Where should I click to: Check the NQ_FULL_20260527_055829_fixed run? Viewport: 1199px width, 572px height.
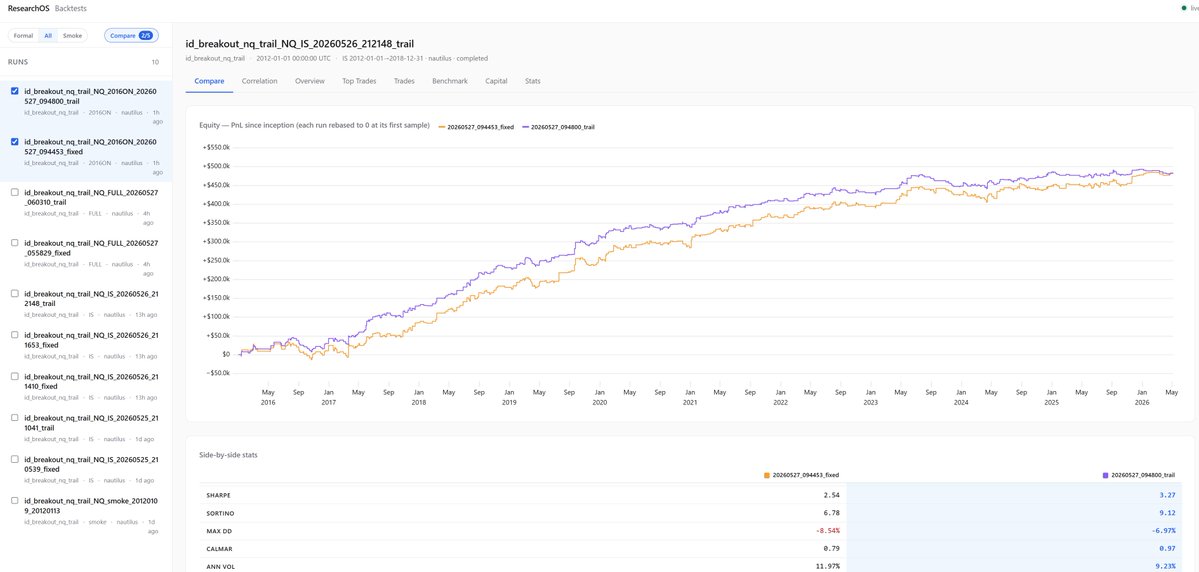click(15, 243)
